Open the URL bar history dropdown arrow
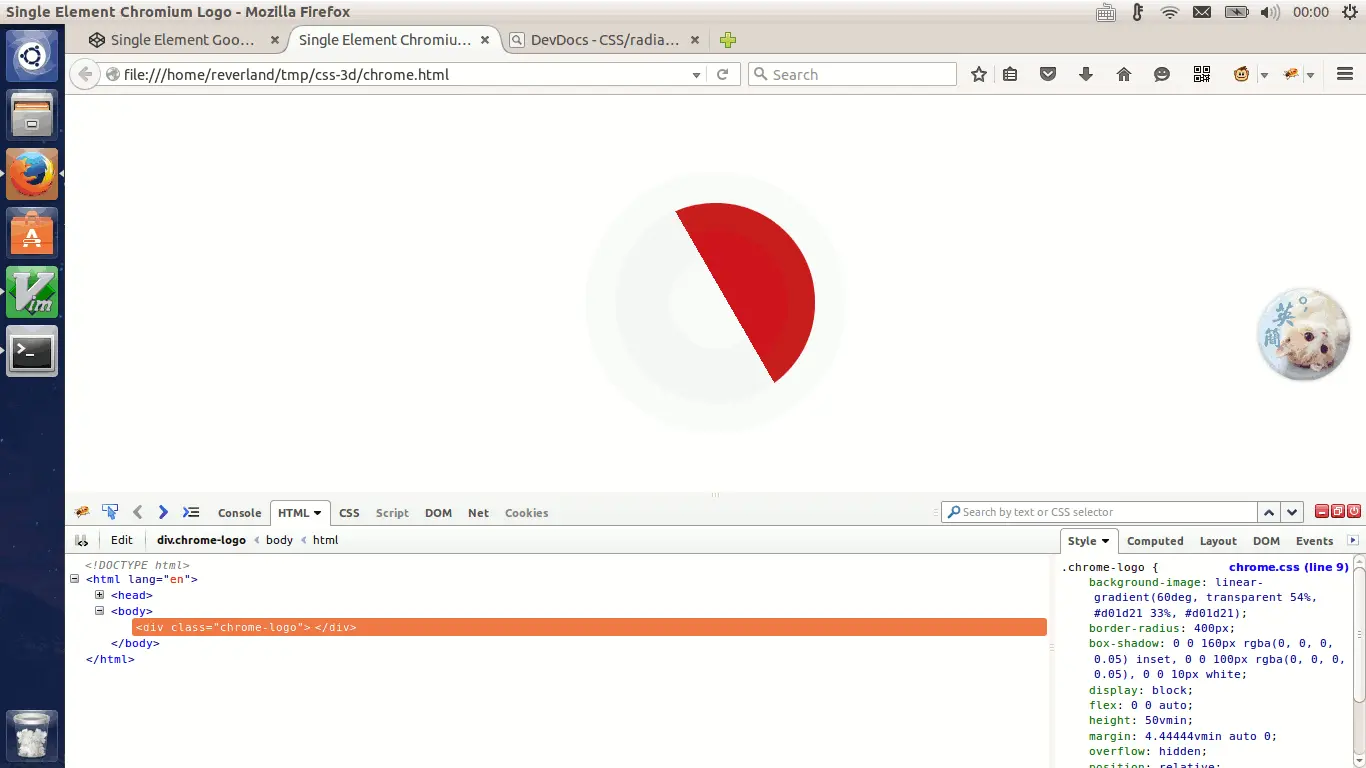Image resolution: width=1366 pixels, height=768 pixels. click(697, 75)
